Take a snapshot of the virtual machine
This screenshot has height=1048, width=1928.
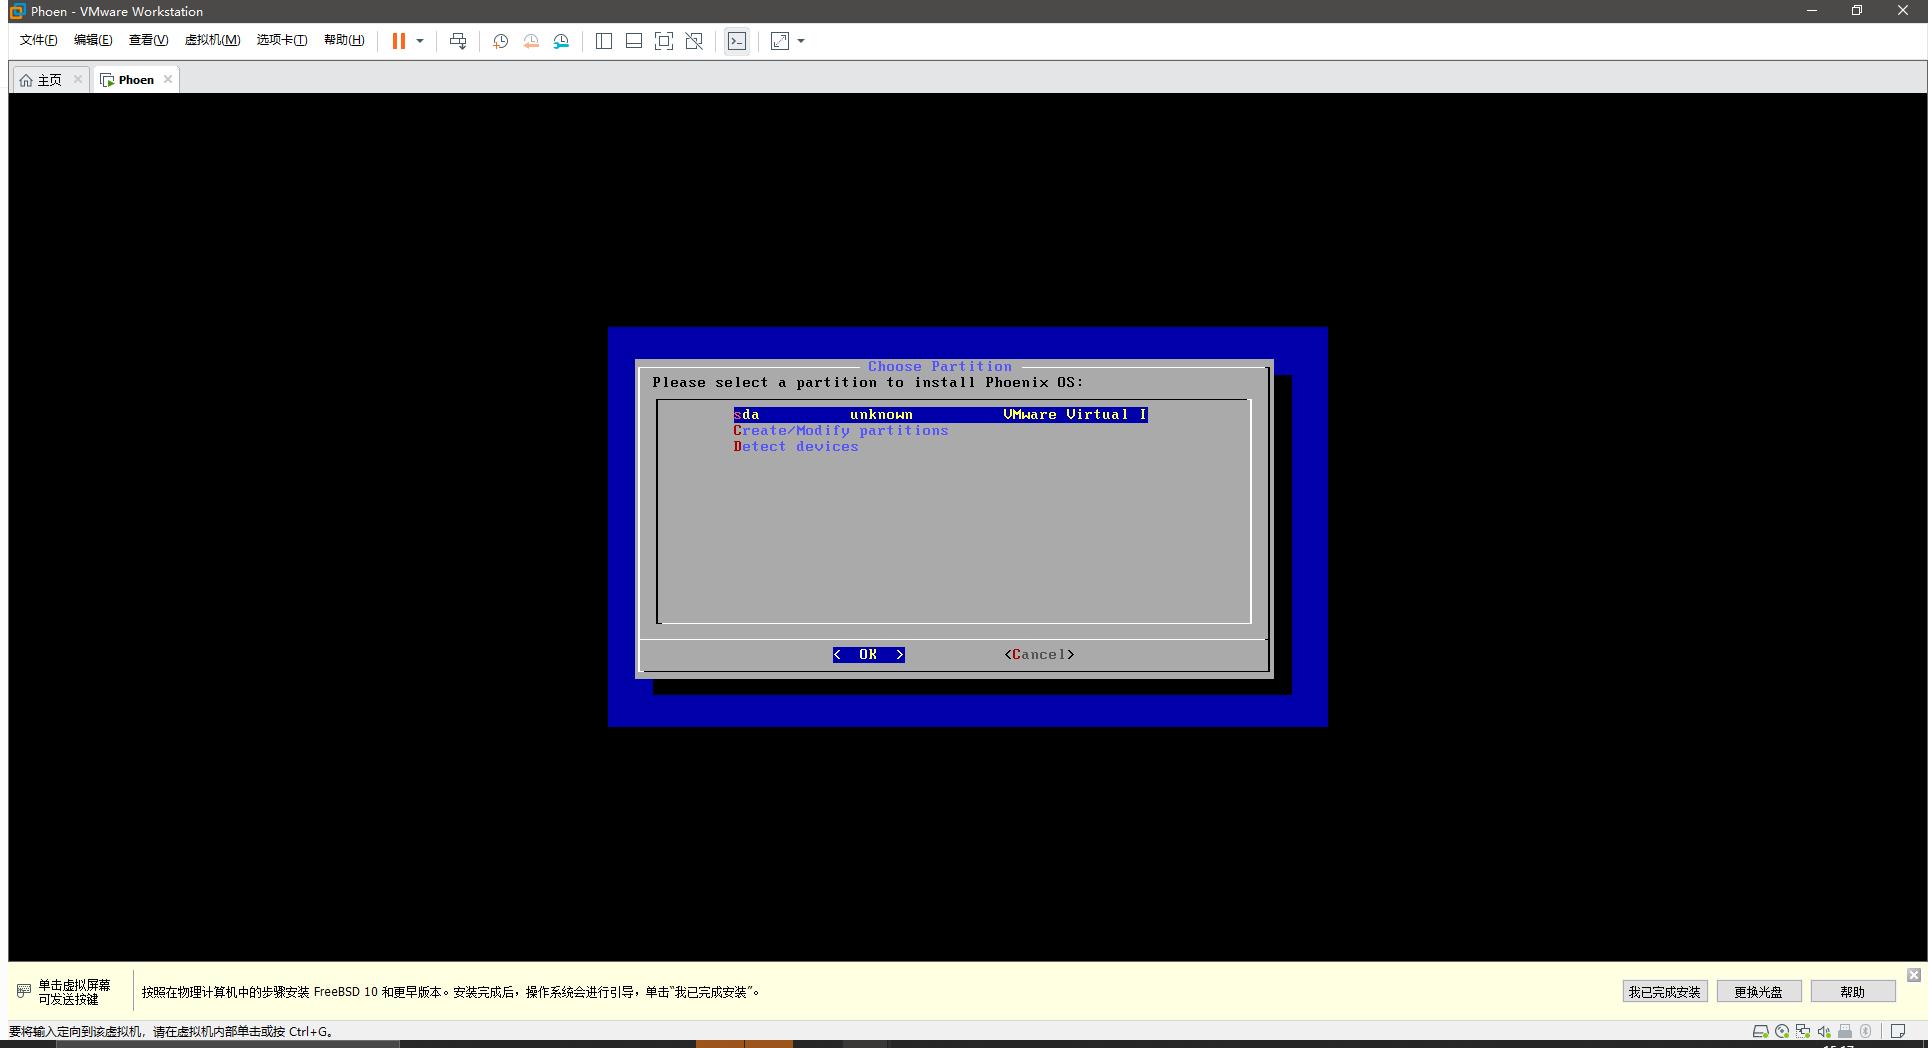[x=500, y=41]
